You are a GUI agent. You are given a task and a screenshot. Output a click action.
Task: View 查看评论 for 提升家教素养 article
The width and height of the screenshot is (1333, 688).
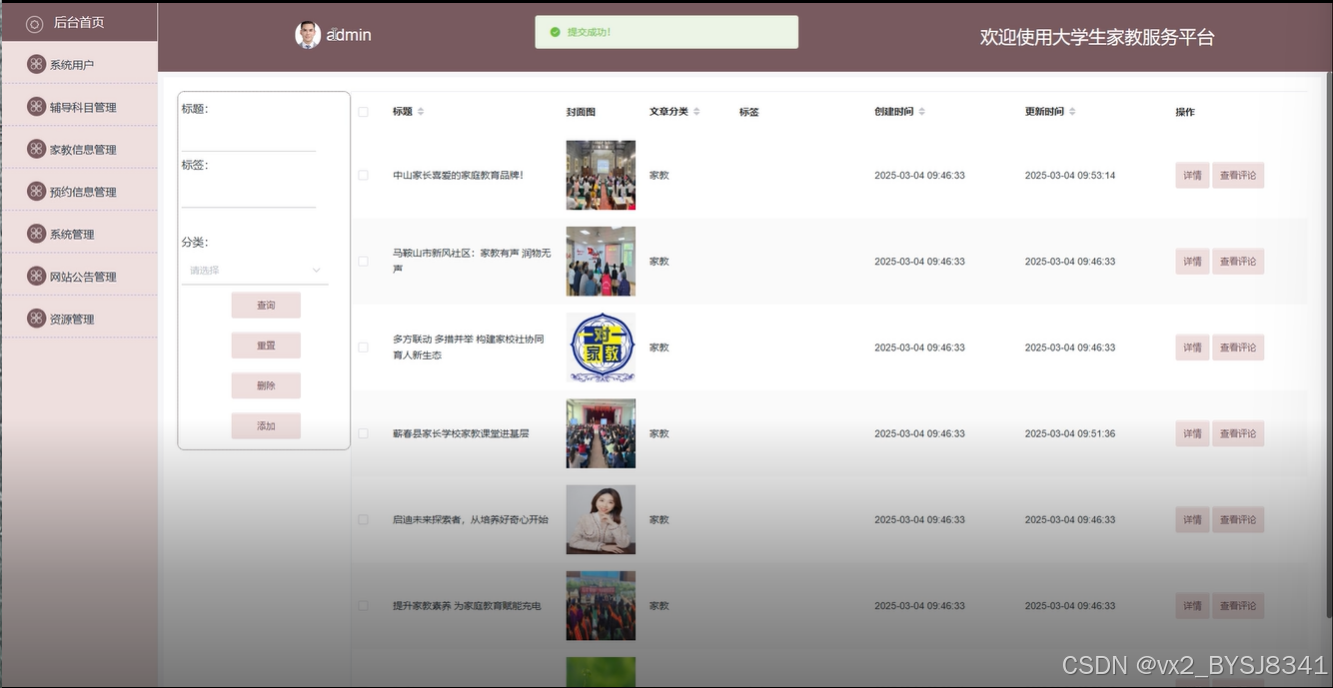point(1238,606)
